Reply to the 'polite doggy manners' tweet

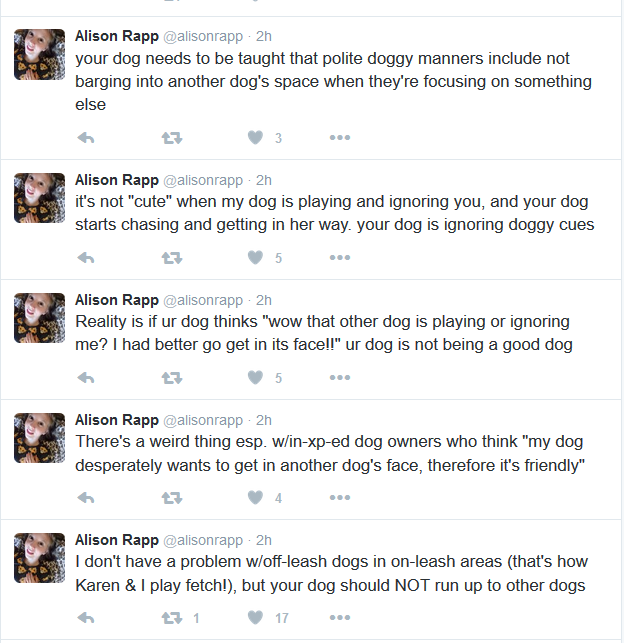pos(86,137)
